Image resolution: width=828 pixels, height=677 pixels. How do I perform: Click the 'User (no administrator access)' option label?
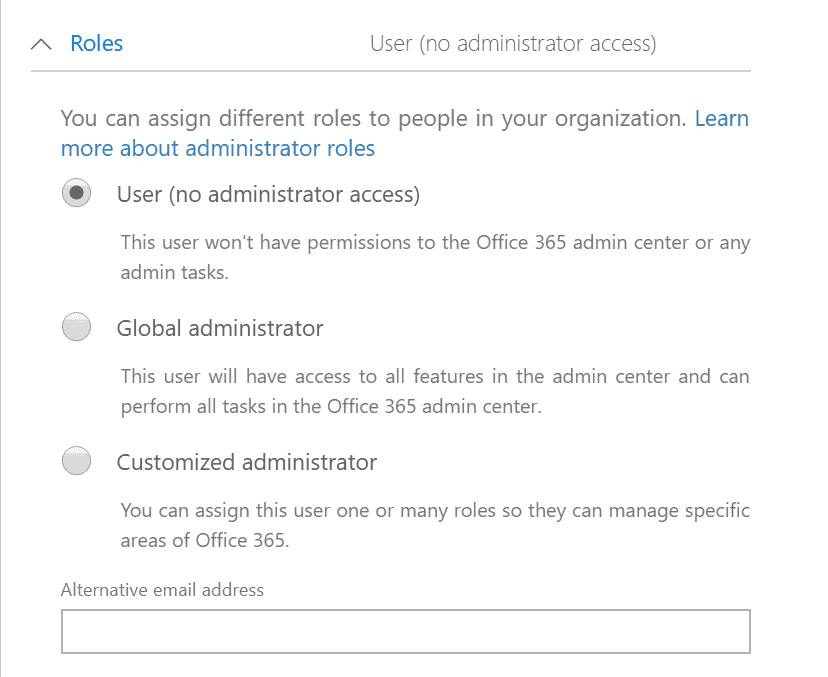[x=268, y=195]
